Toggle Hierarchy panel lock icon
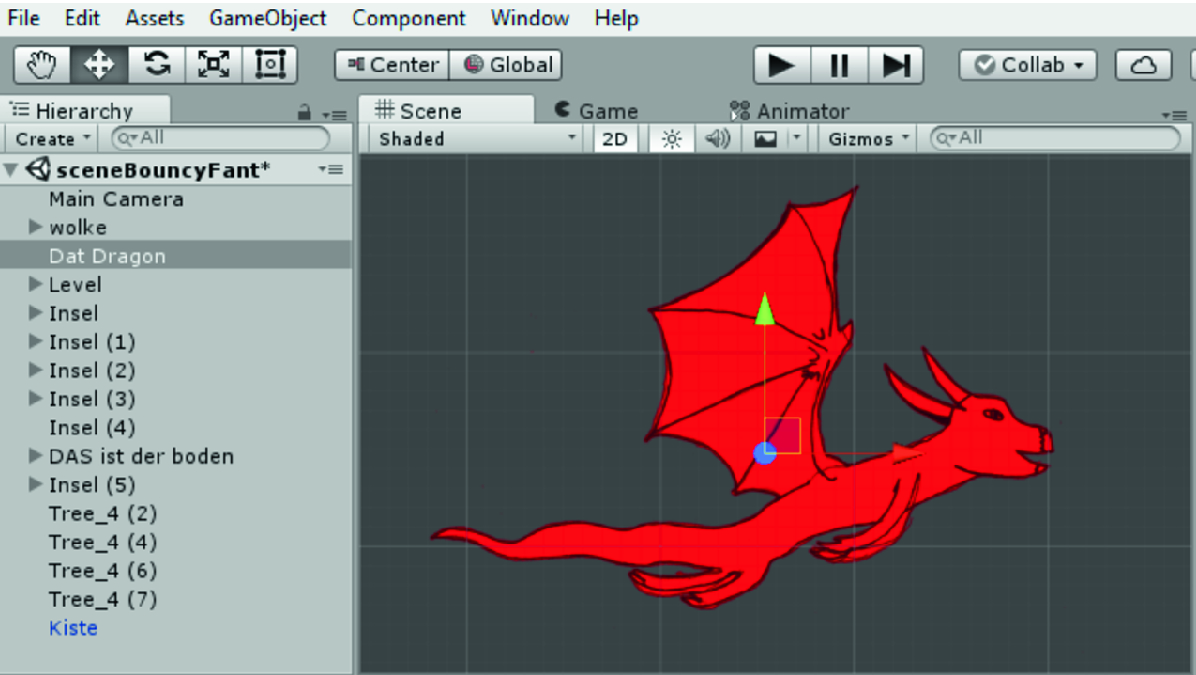Viewport: 1196px width, 675px height. [304, 113]
